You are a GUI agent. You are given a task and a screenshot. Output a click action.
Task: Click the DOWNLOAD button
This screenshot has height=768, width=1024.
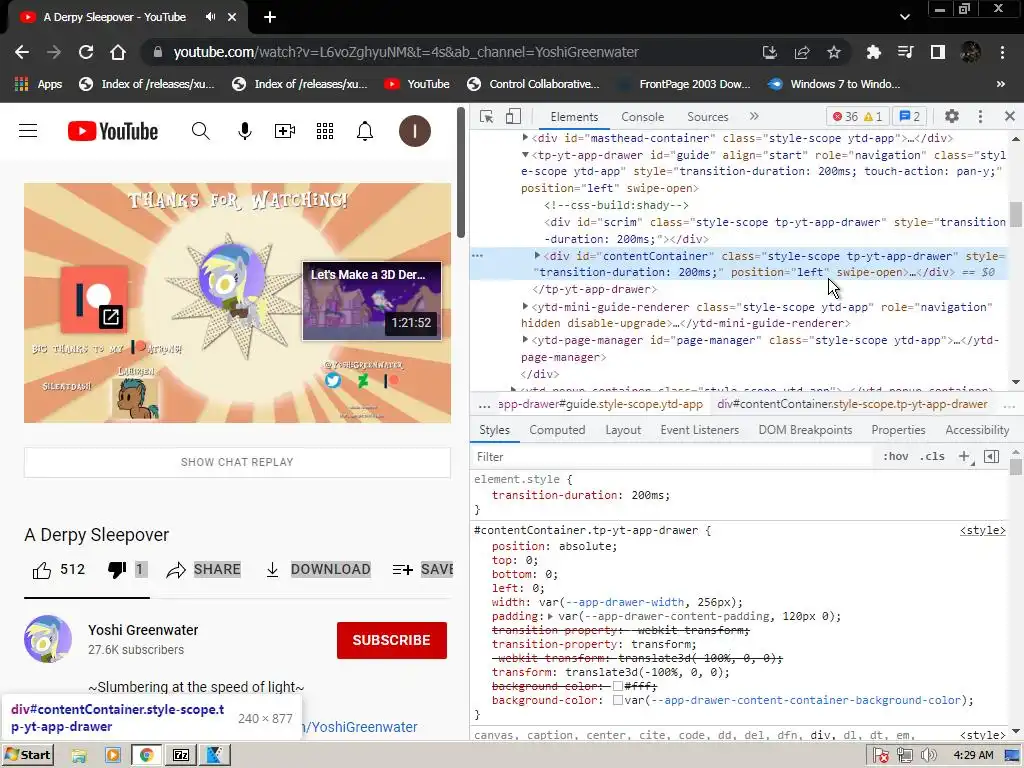[318, 569]
